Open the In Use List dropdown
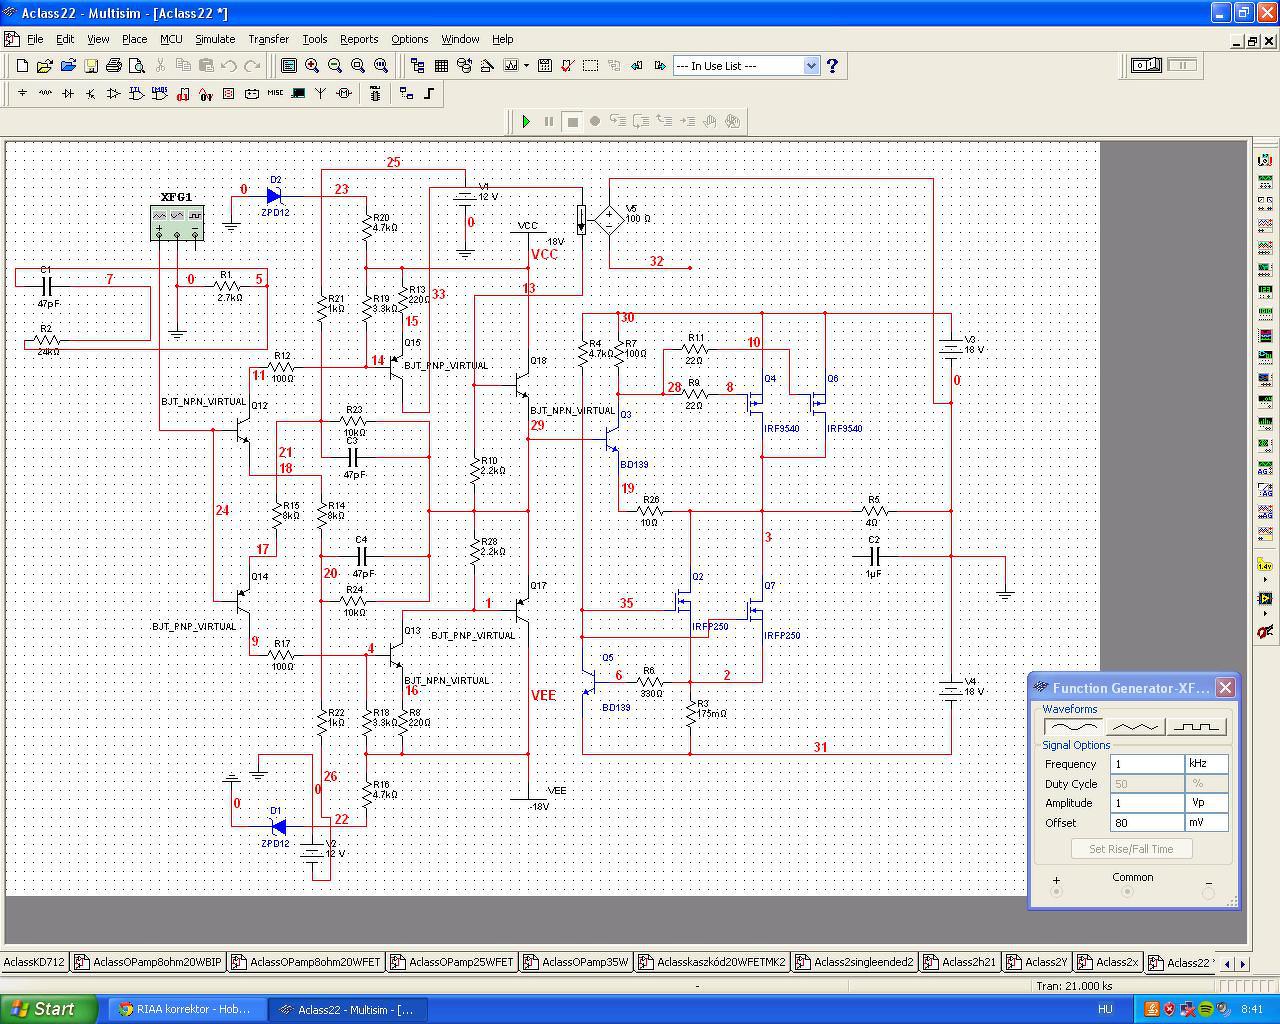 (811, 66)
